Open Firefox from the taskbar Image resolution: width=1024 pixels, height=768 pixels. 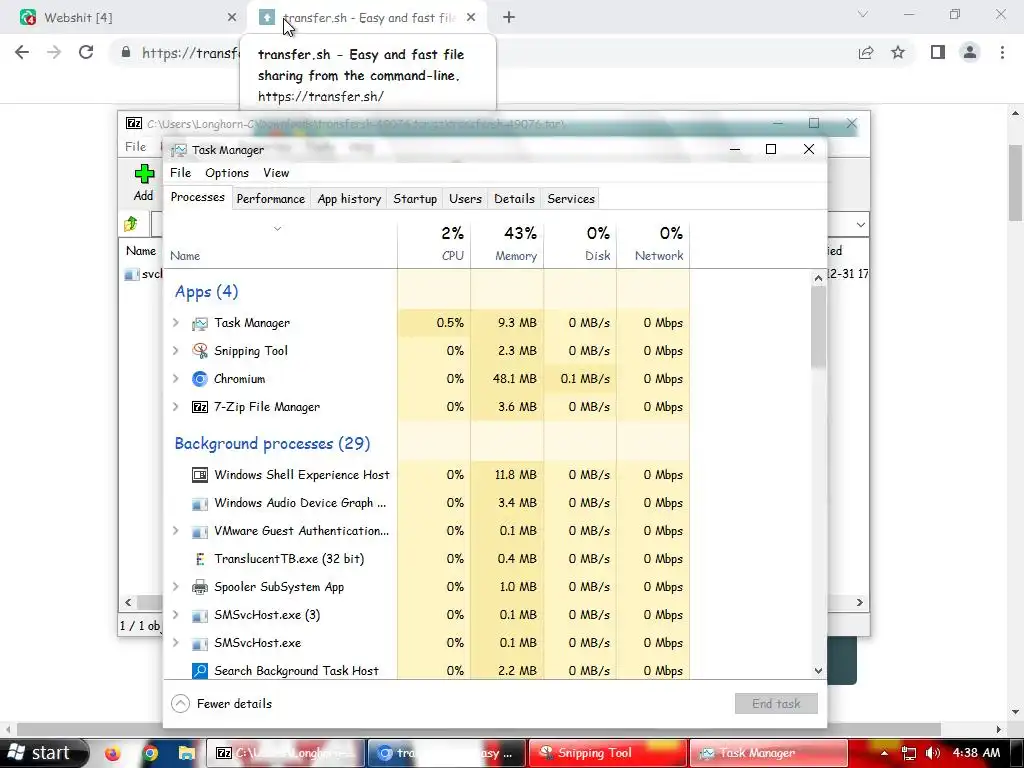pos(113,753)
